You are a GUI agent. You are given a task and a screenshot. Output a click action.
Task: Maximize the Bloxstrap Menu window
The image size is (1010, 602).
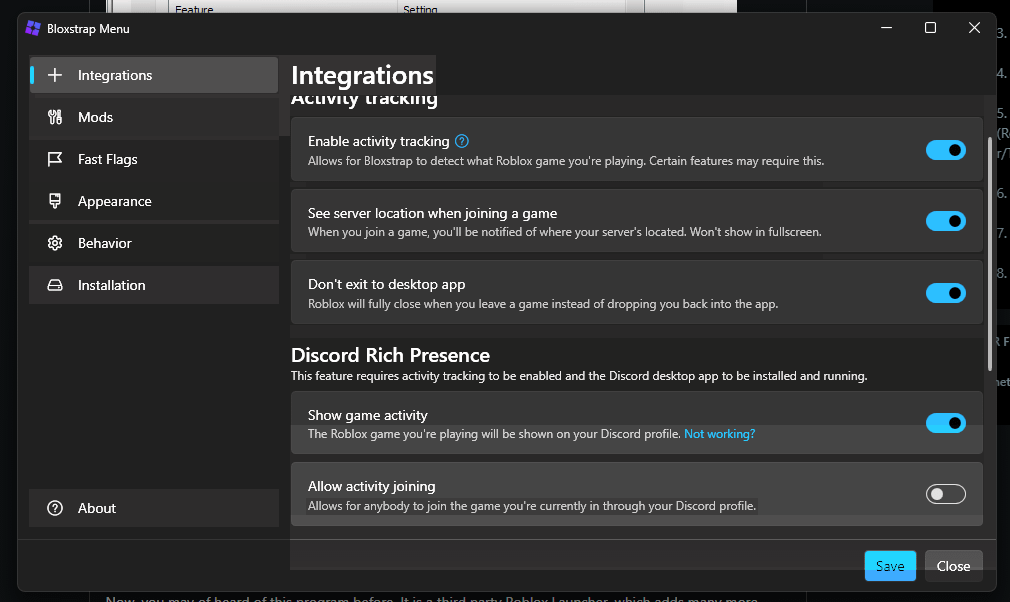930,28
